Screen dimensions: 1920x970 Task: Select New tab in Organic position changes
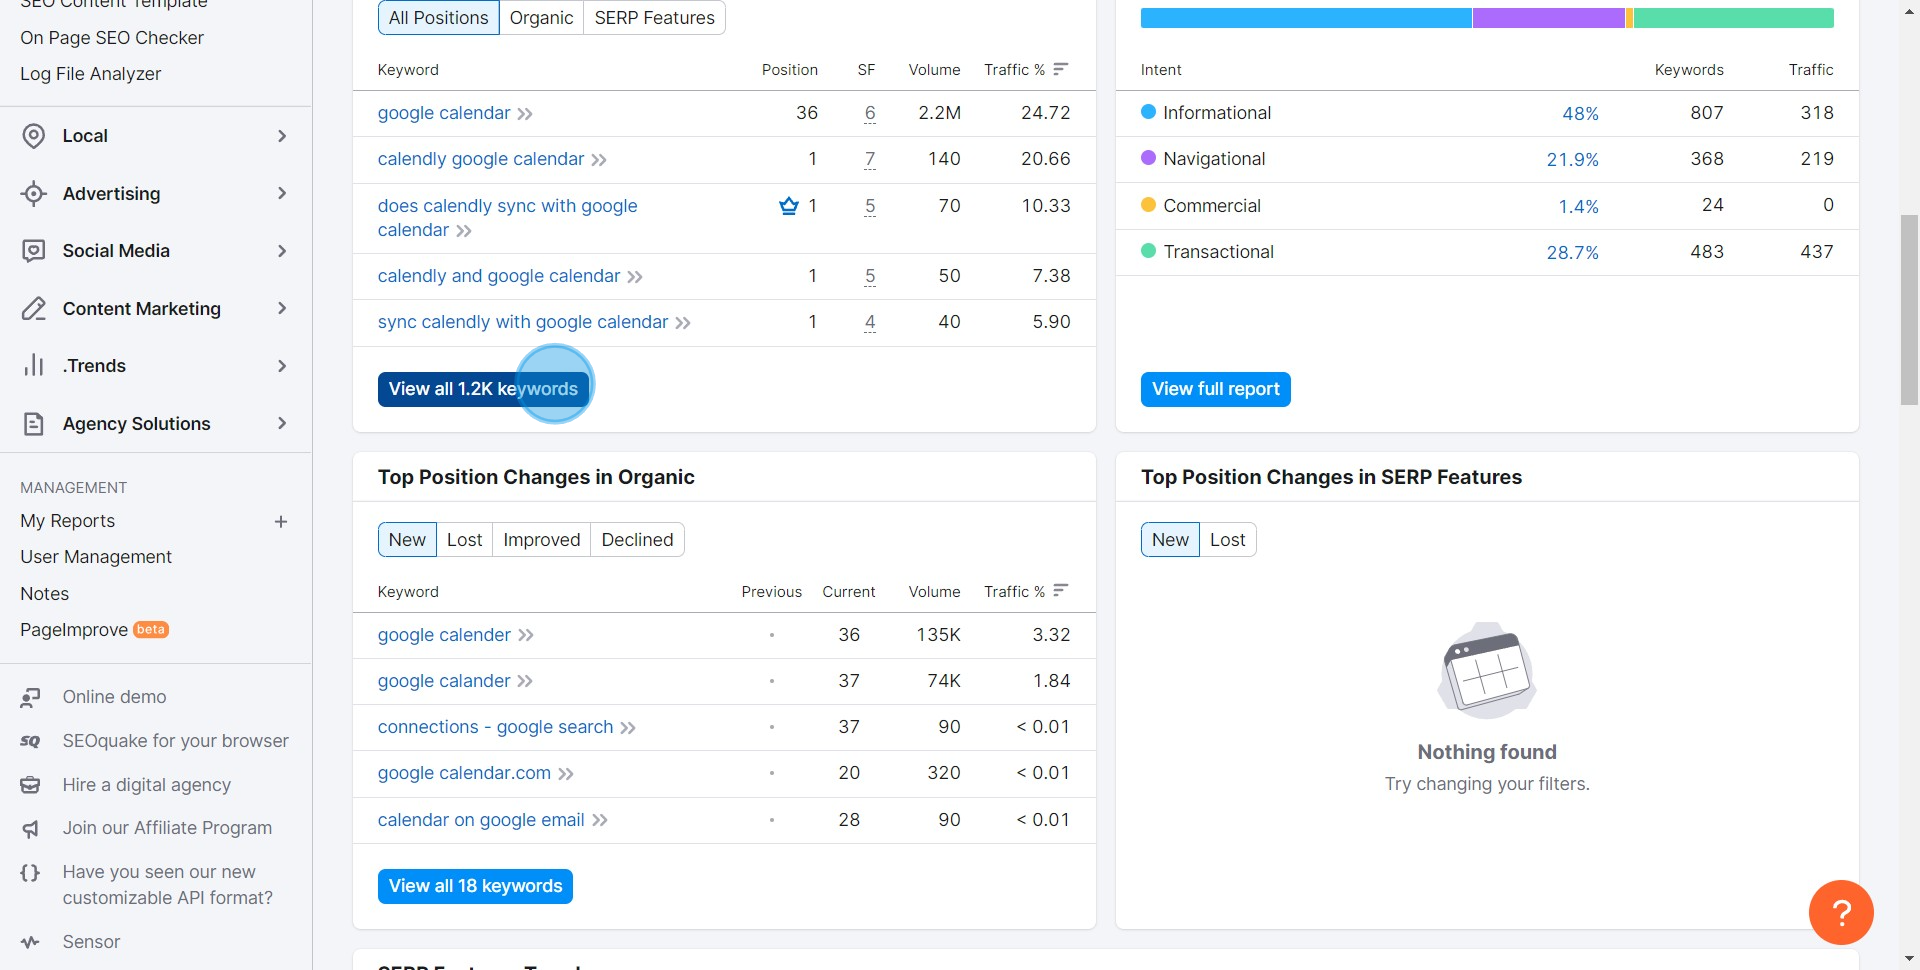pyautogui.click(x=407, y=540)
